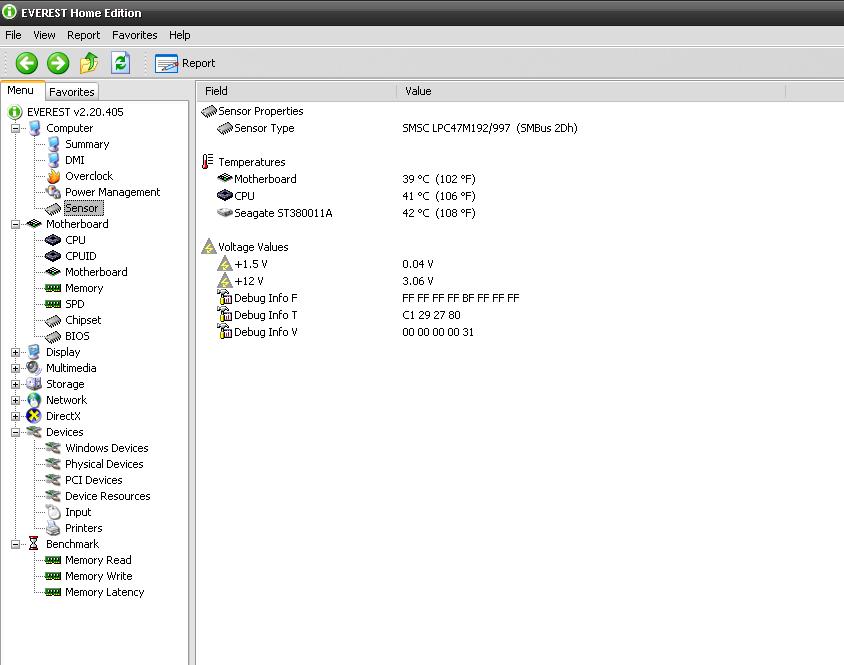Open the Motherboard sub-item in tree
Image resolution: width=844 pixels, height=665 pixels.
[96, 272]
